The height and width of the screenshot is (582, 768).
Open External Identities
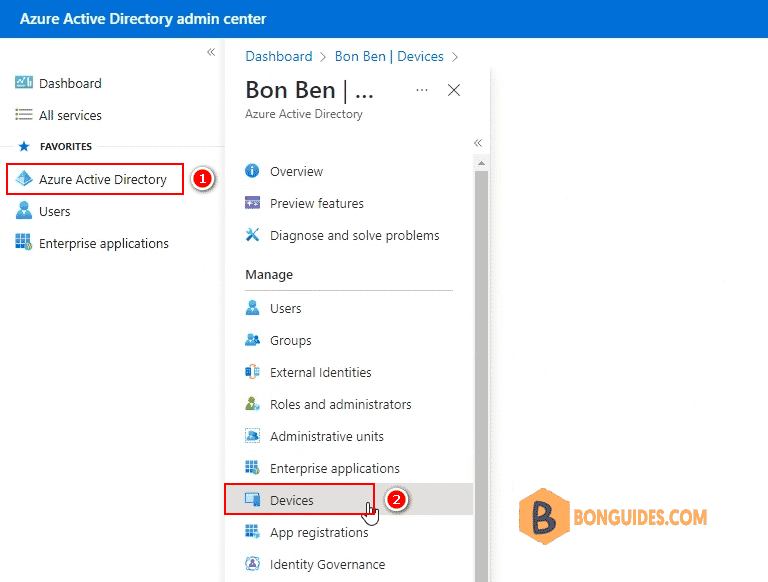click(x=321, y=372)
